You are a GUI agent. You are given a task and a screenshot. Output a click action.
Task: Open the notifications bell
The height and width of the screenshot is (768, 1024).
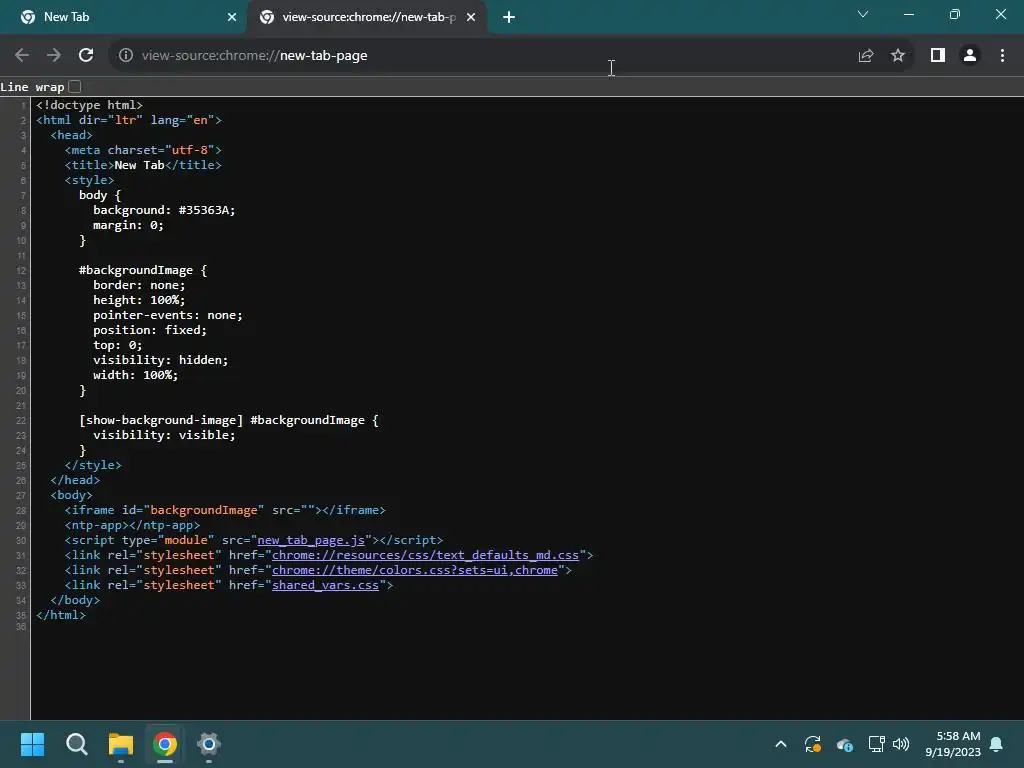click(997, 744)
